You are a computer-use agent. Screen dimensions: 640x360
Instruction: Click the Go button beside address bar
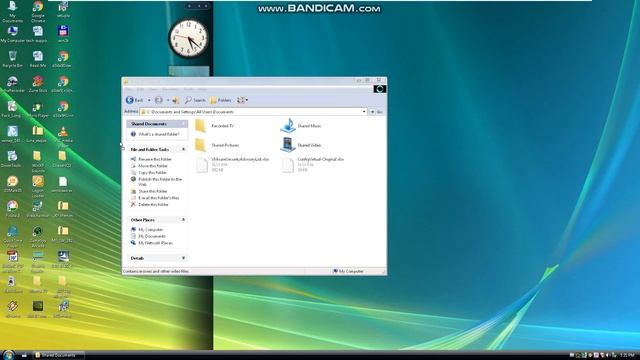376,111
